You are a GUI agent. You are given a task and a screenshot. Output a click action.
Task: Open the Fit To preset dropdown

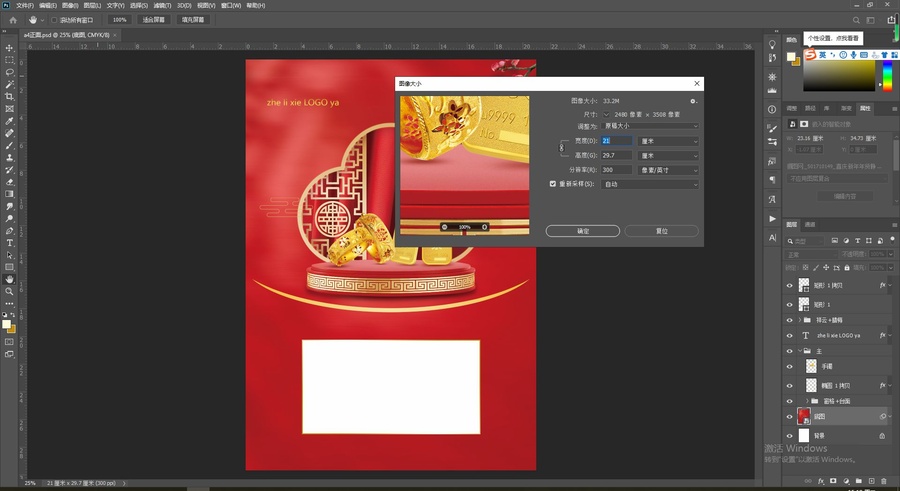coord(650,126)
